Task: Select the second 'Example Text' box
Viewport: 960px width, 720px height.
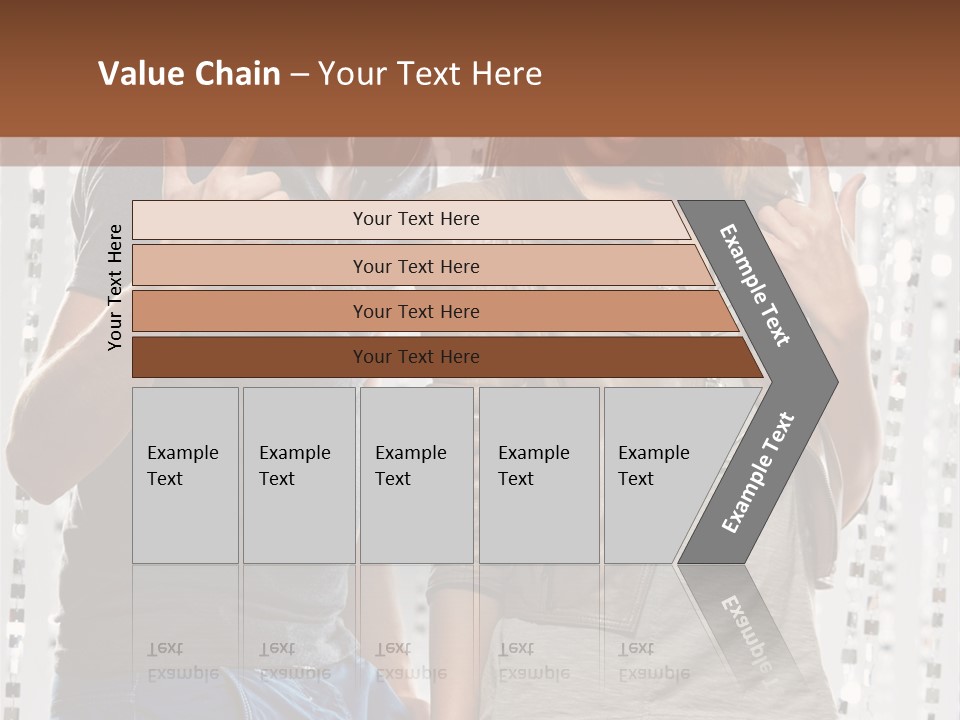Action: pos(298,475)
